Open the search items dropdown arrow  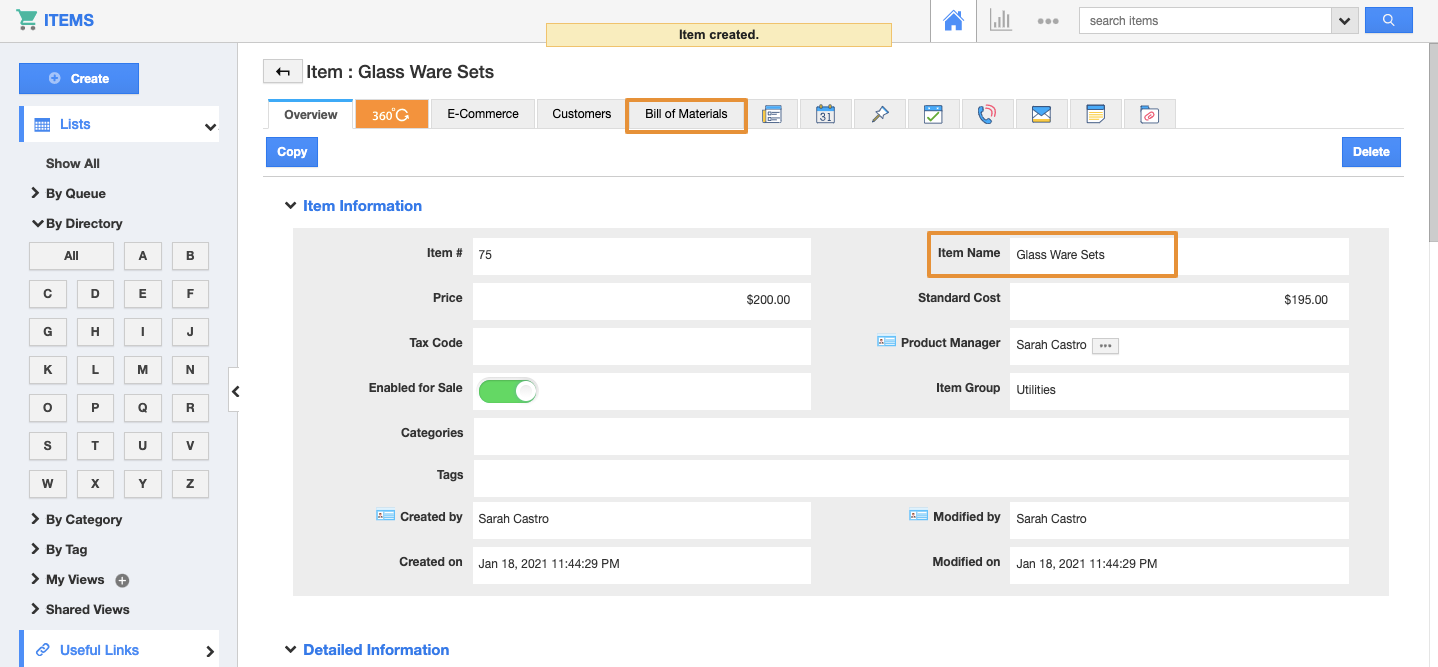click(x=1344, y=21)
